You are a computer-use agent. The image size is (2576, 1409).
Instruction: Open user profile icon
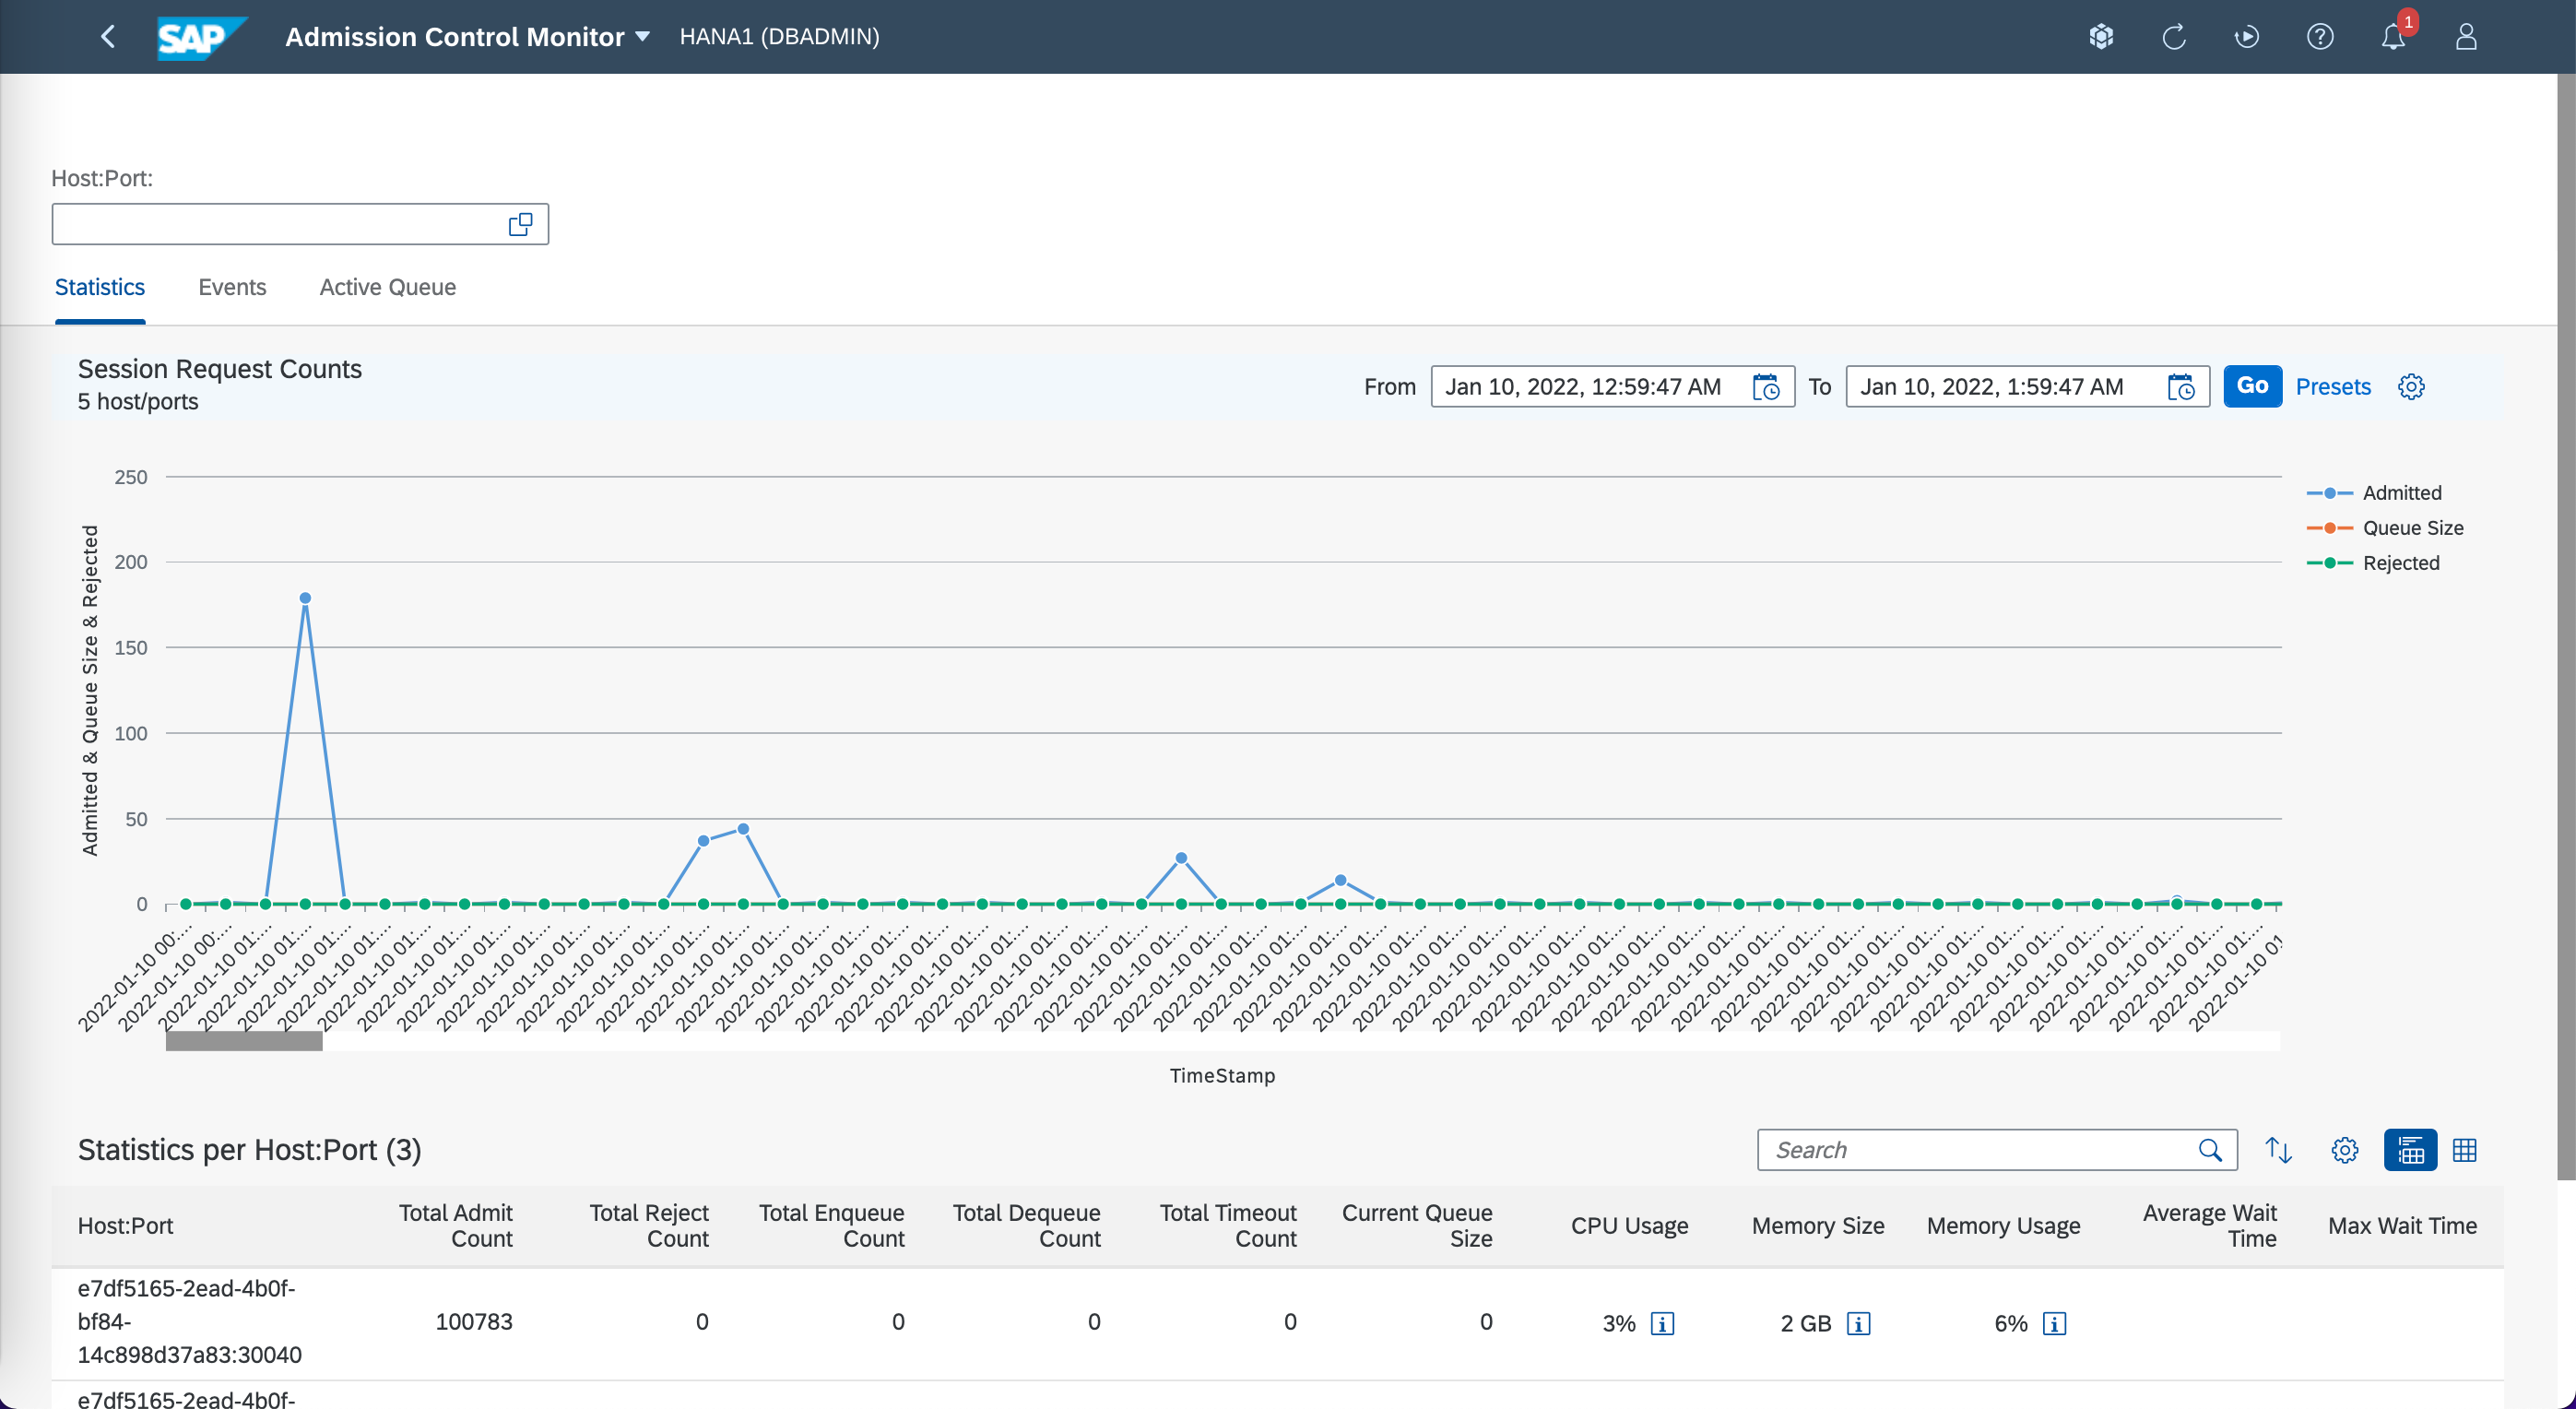click(x=2466, y=37)
